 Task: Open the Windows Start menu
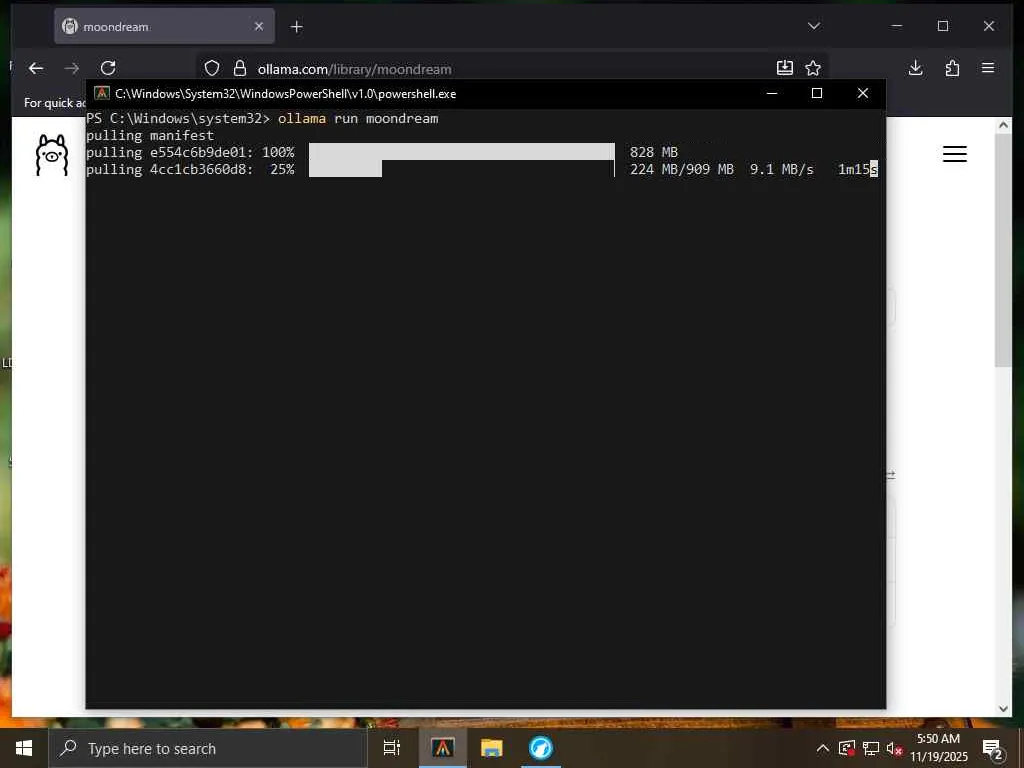tap(24, 748)
